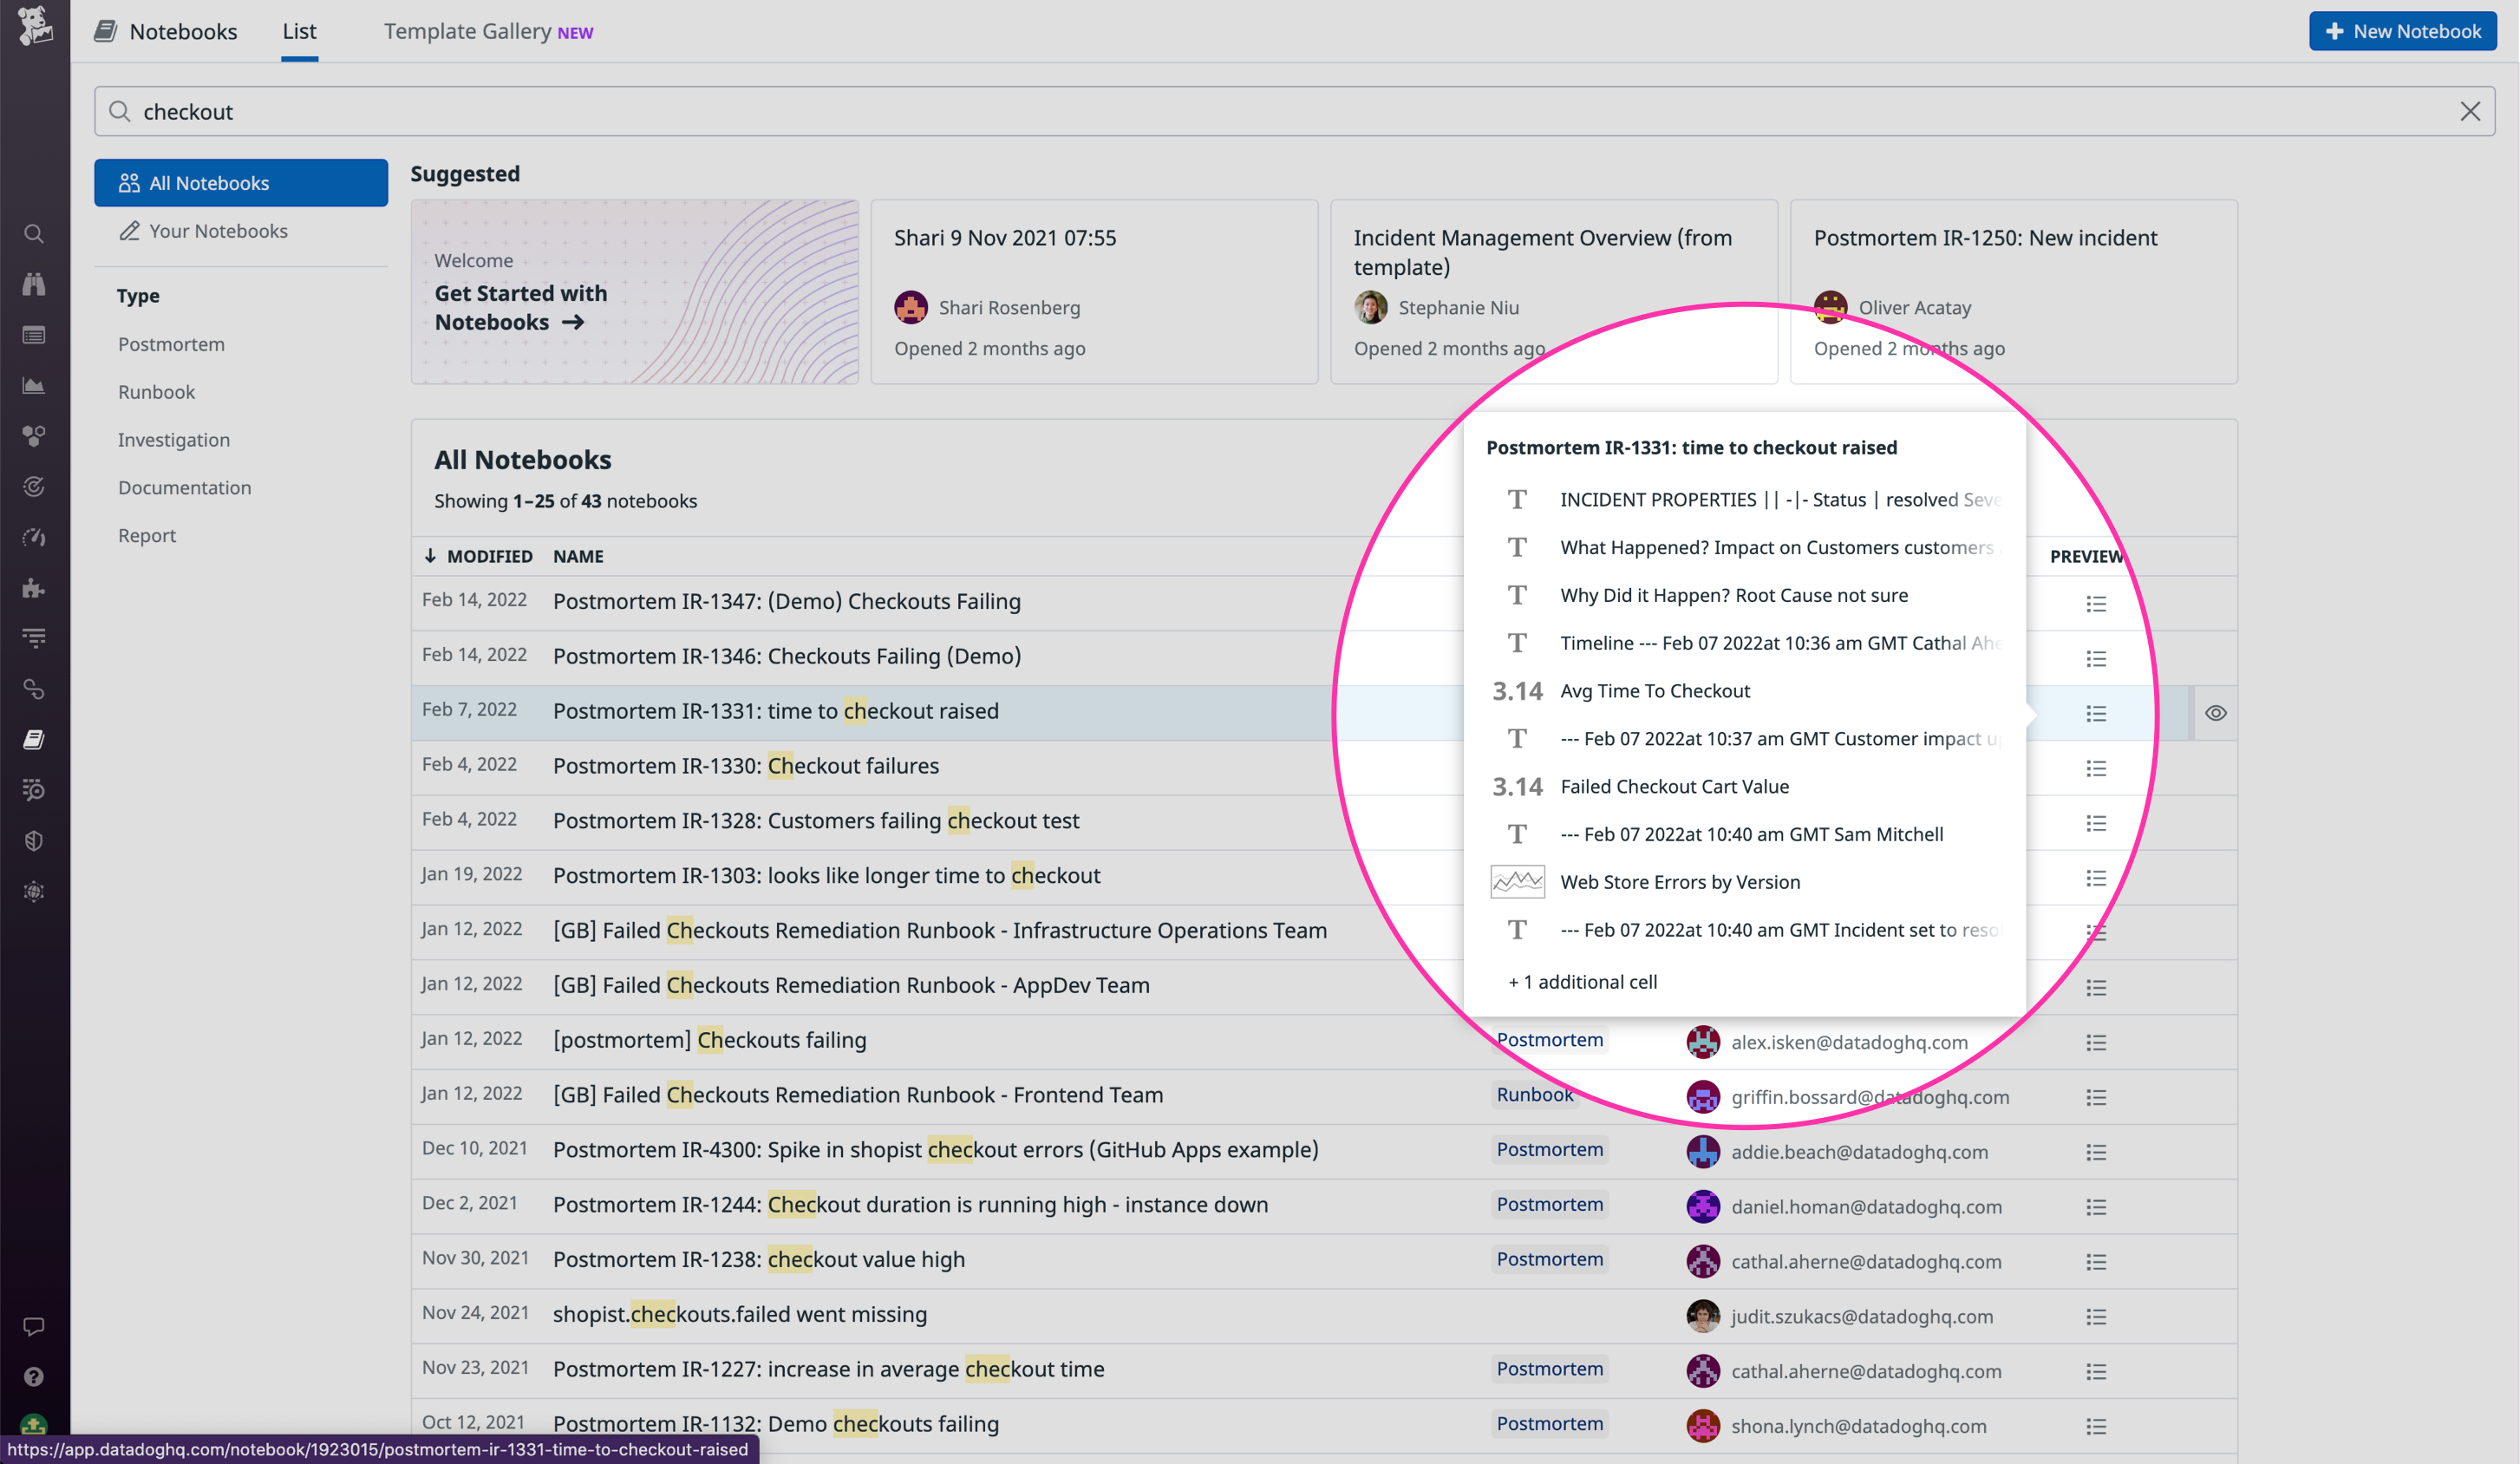
Task: Select the Metrics chart icon in sidebar
Action: coord(34,386)
